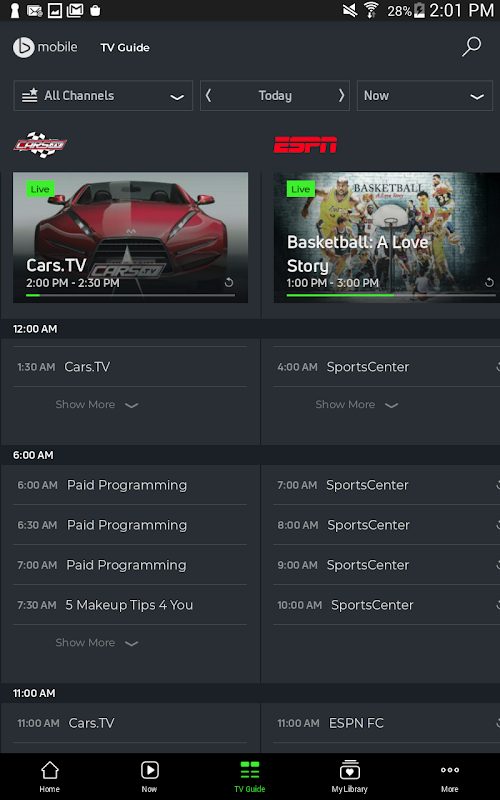Viewport: 500px width, 800px height.
Task: Select the Cars.TV channel logo
Action: [x=40, y=145]
